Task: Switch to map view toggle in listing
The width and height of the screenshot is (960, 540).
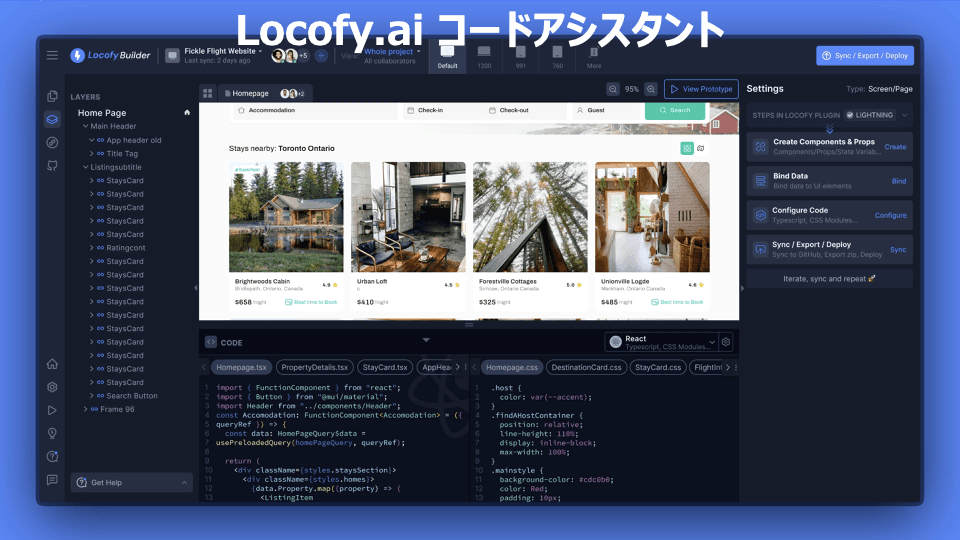Action: [x=701, y=148]
